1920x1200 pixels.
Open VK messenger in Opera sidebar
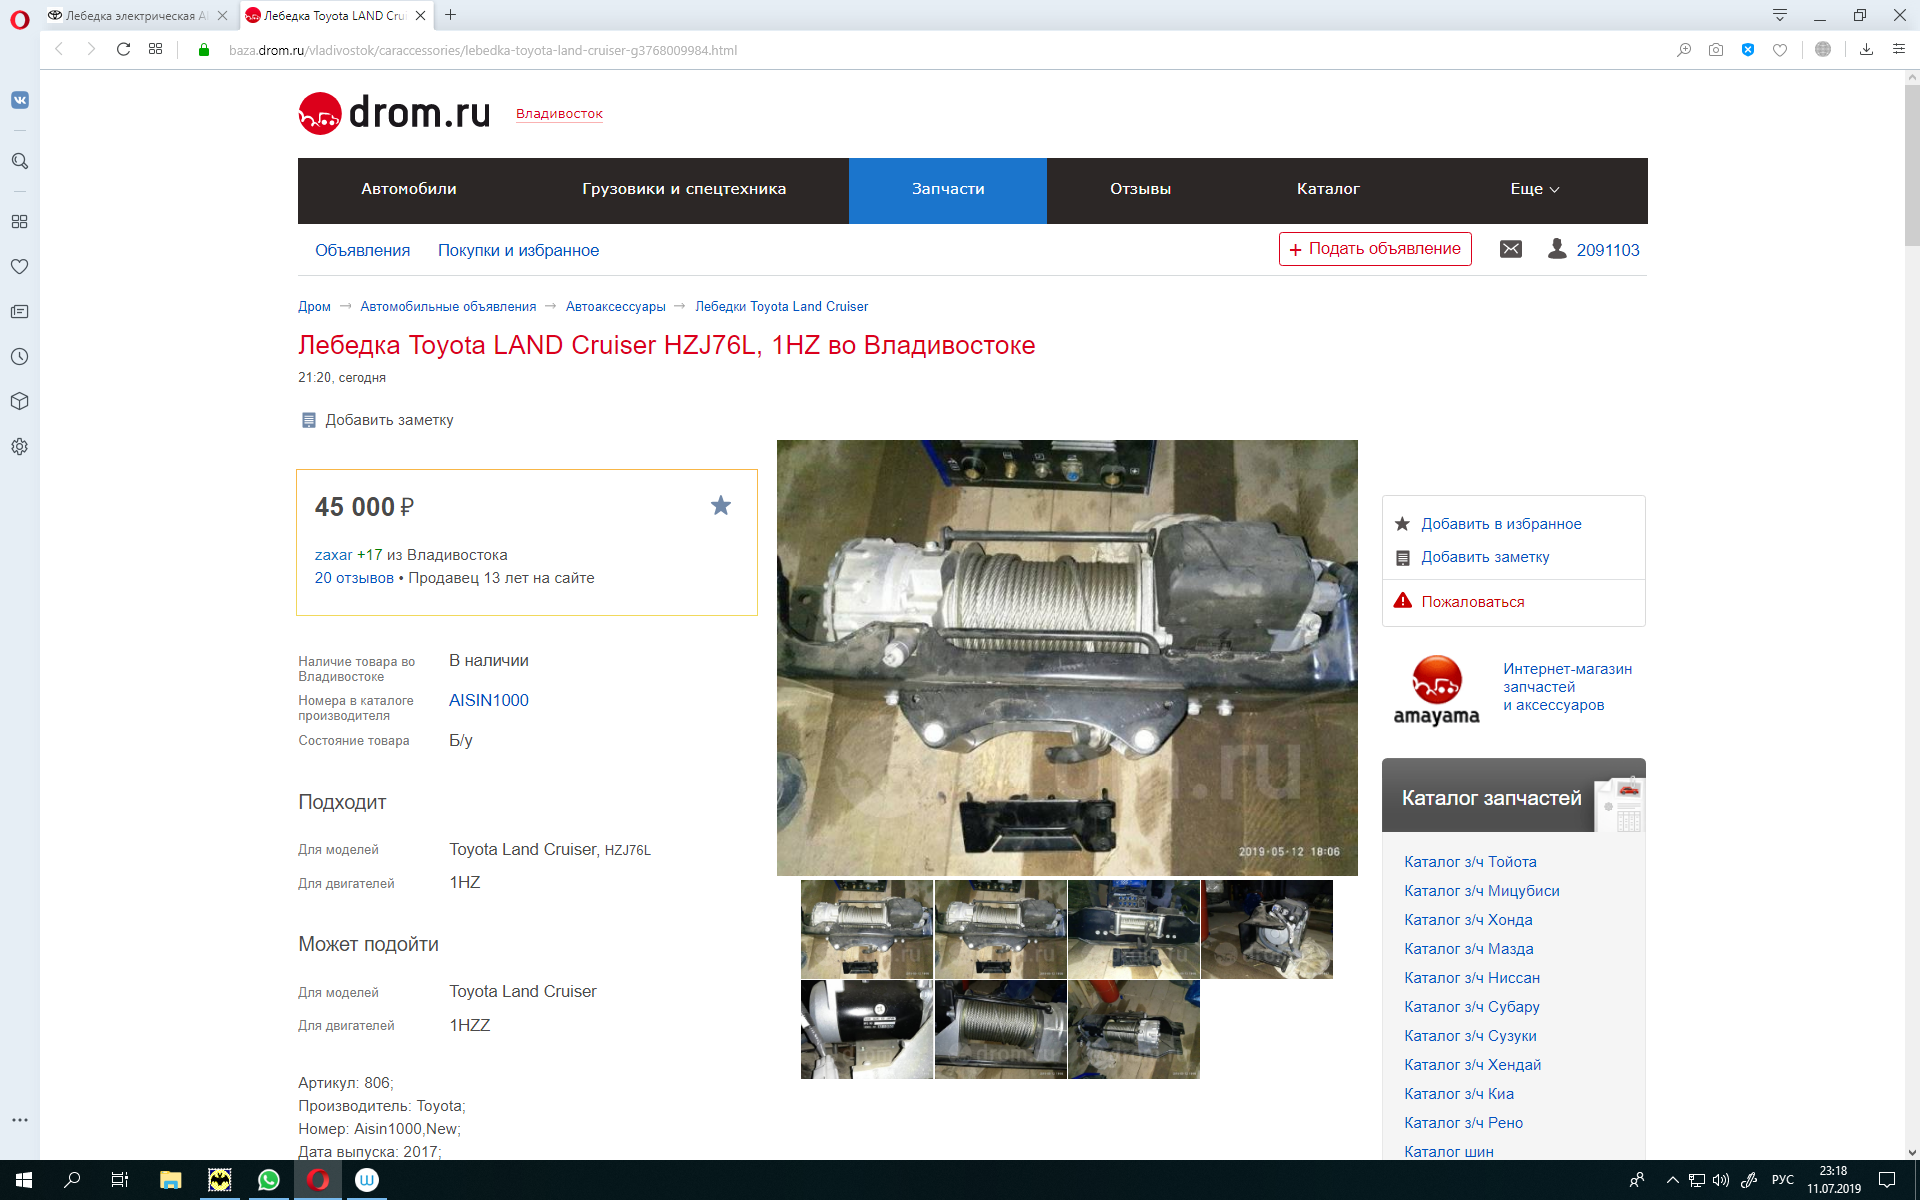(x=20, y=100)
